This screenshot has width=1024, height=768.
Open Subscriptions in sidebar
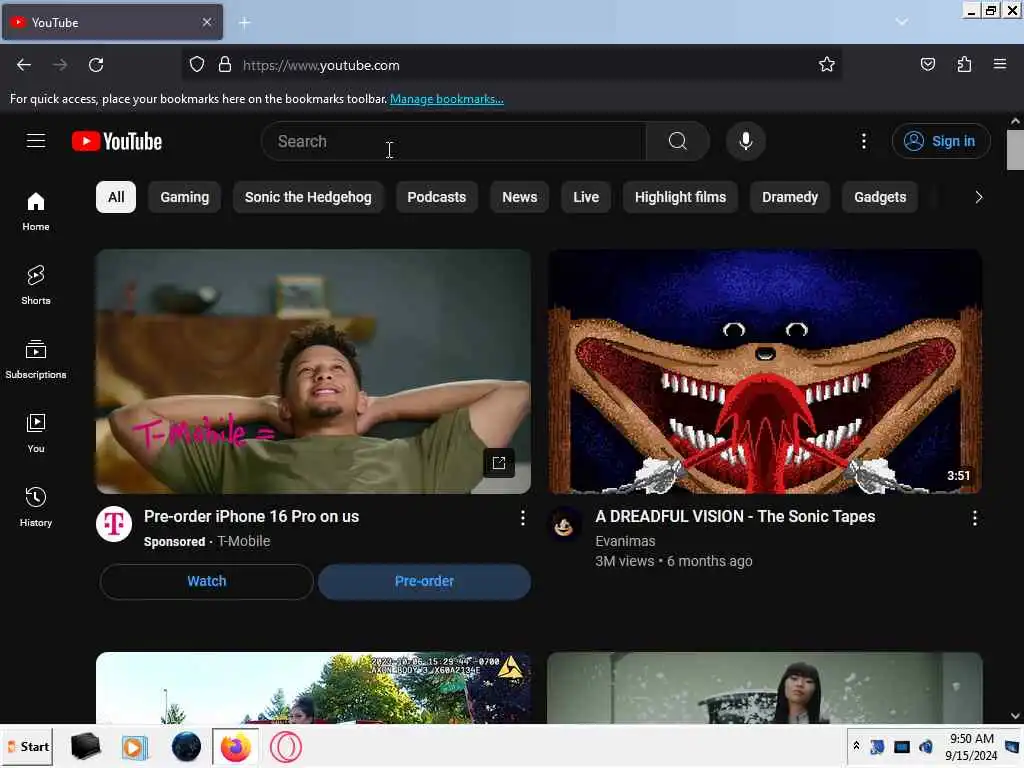point(36,359)
